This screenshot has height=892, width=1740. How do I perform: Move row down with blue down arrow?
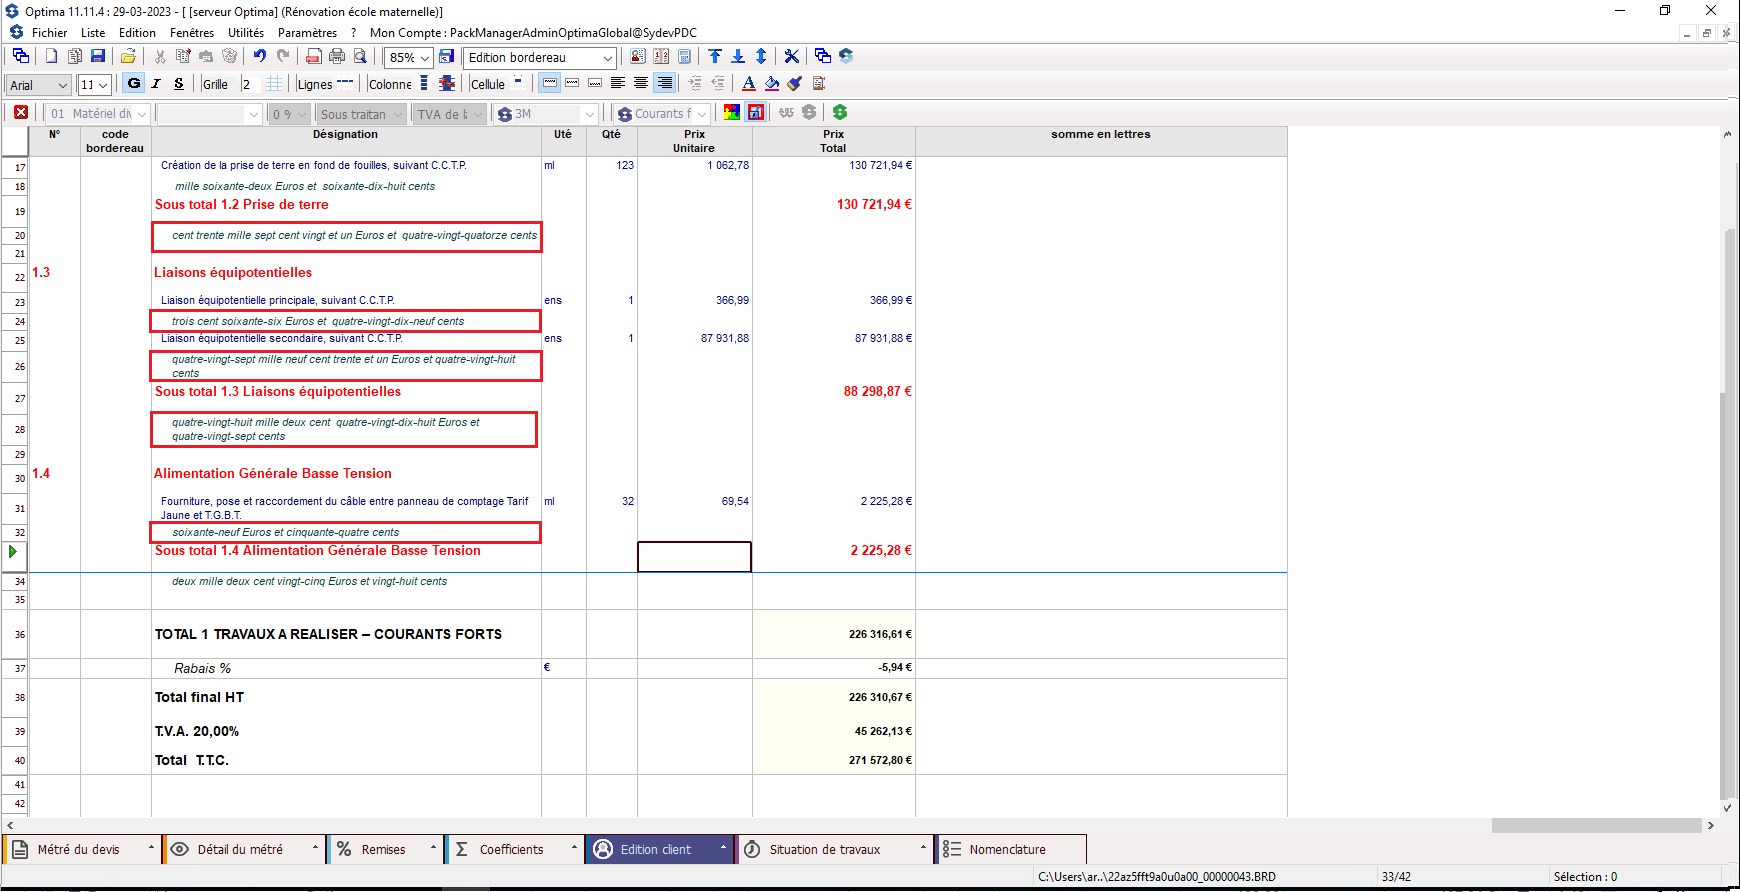pos(738,56)
